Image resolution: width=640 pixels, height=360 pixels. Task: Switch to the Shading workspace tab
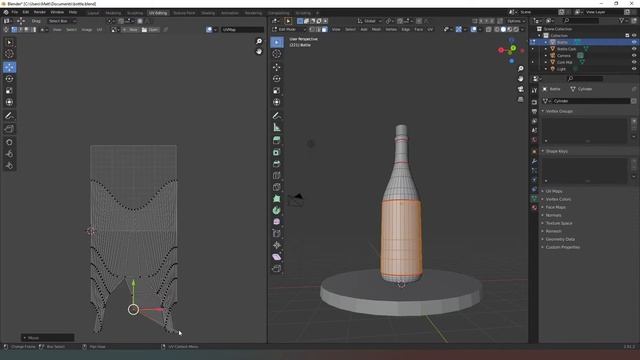[x=208, y=13]
